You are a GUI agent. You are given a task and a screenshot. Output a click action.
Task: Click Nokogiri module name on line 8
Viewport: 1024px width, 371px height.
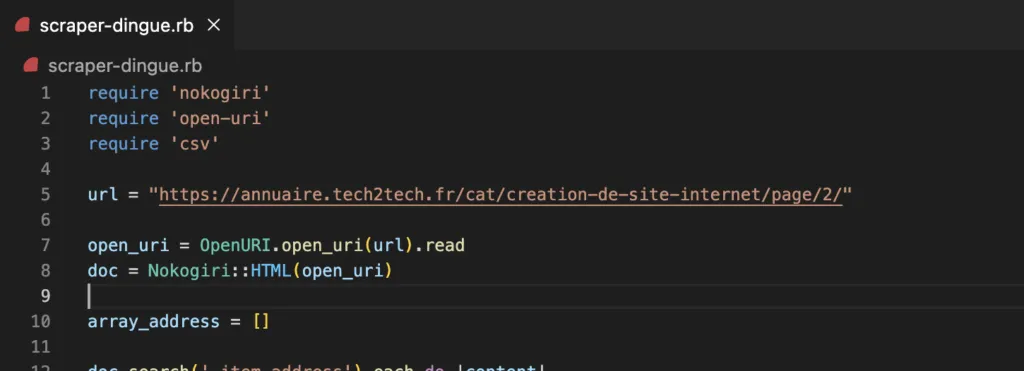(x=189, y=270)
